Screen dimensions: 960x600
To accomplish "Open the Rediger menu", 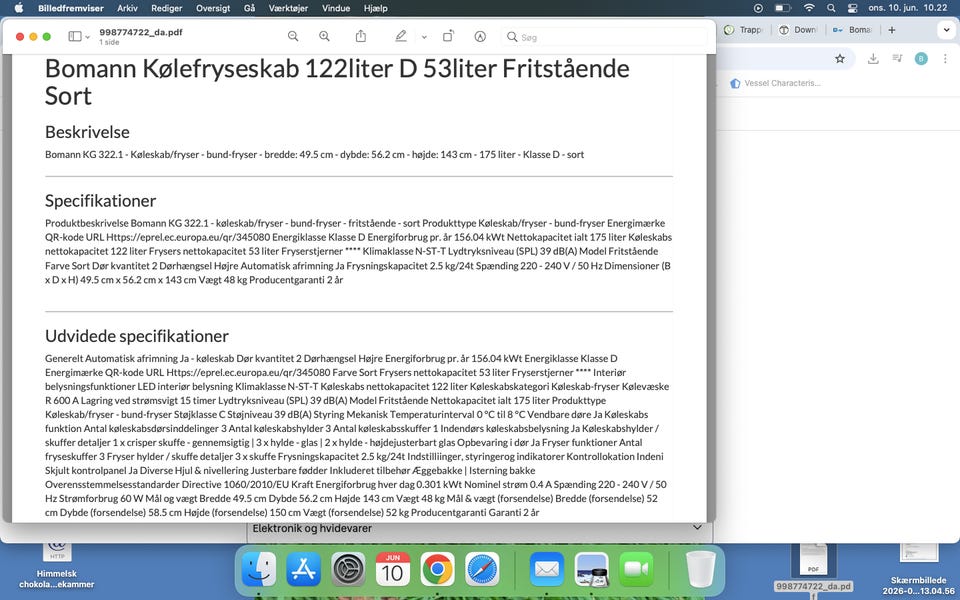I will click(x=167, y=8).
